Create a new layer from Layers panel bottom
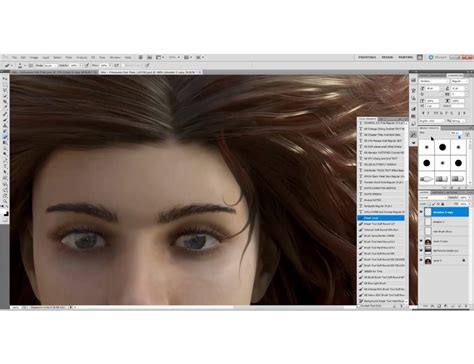The image size is (474, 364). (460, 306)
